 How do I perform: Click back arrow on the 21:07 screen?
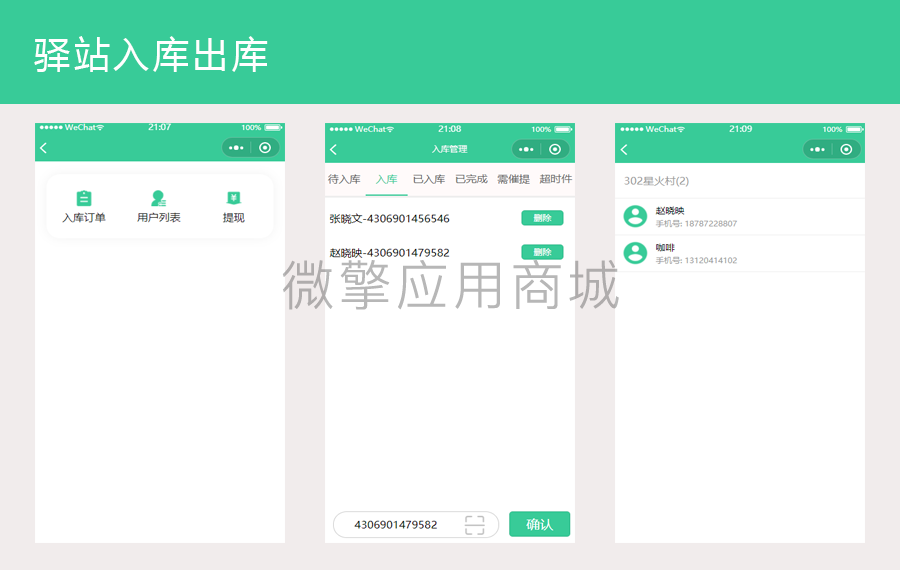pos(44,148)
